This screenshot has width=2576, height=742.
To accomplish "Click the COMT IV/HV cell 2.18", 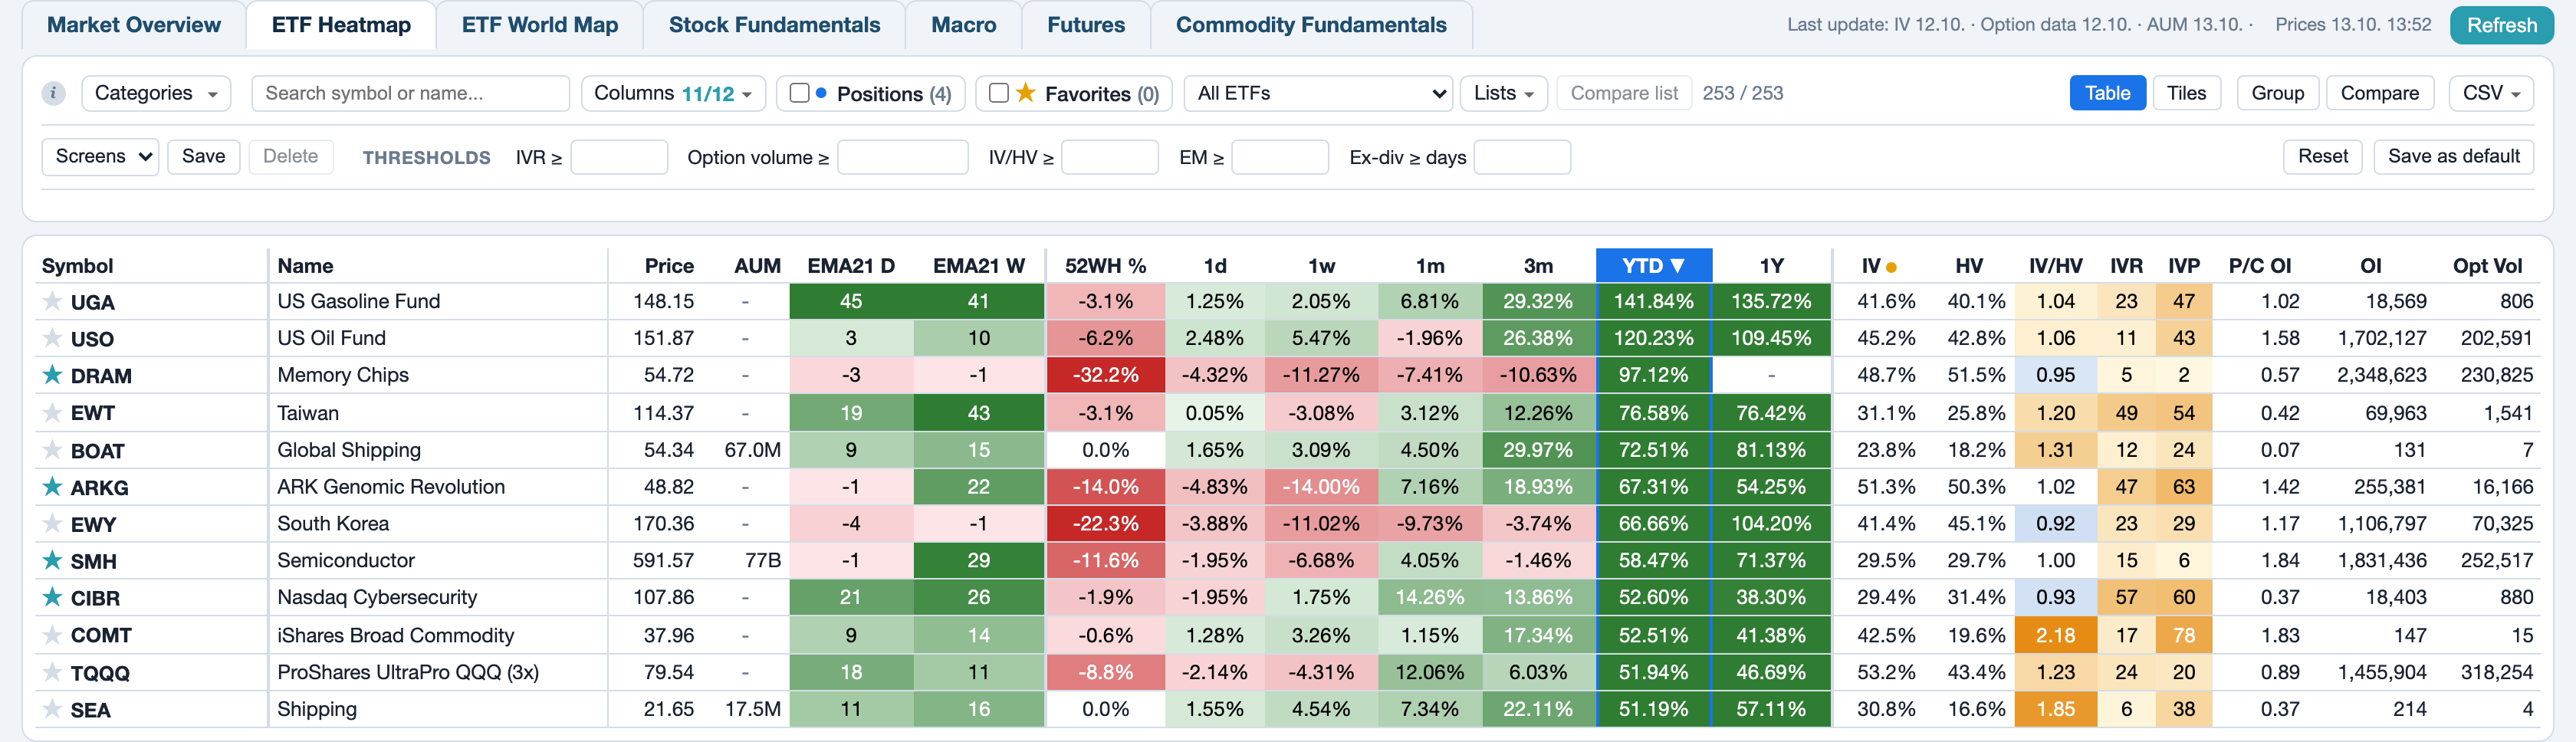I will [x=2055, y=635].
